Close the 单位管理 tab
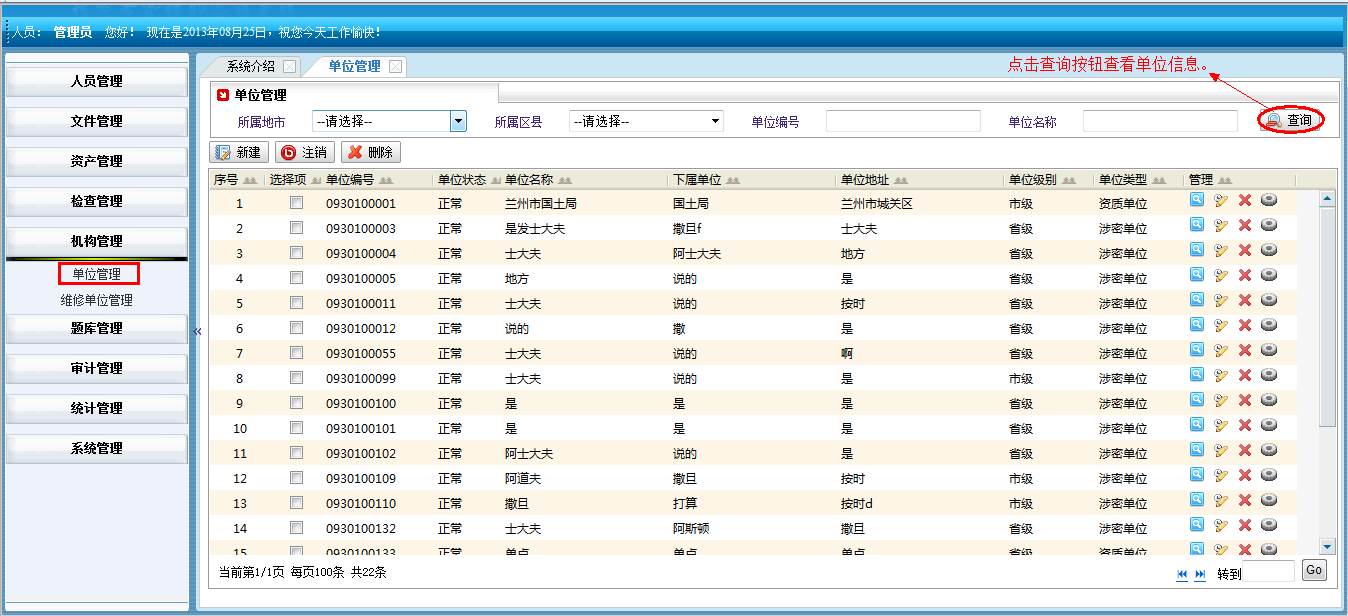The width and height of the screenshot is (1348, 616). coord(395,67)
